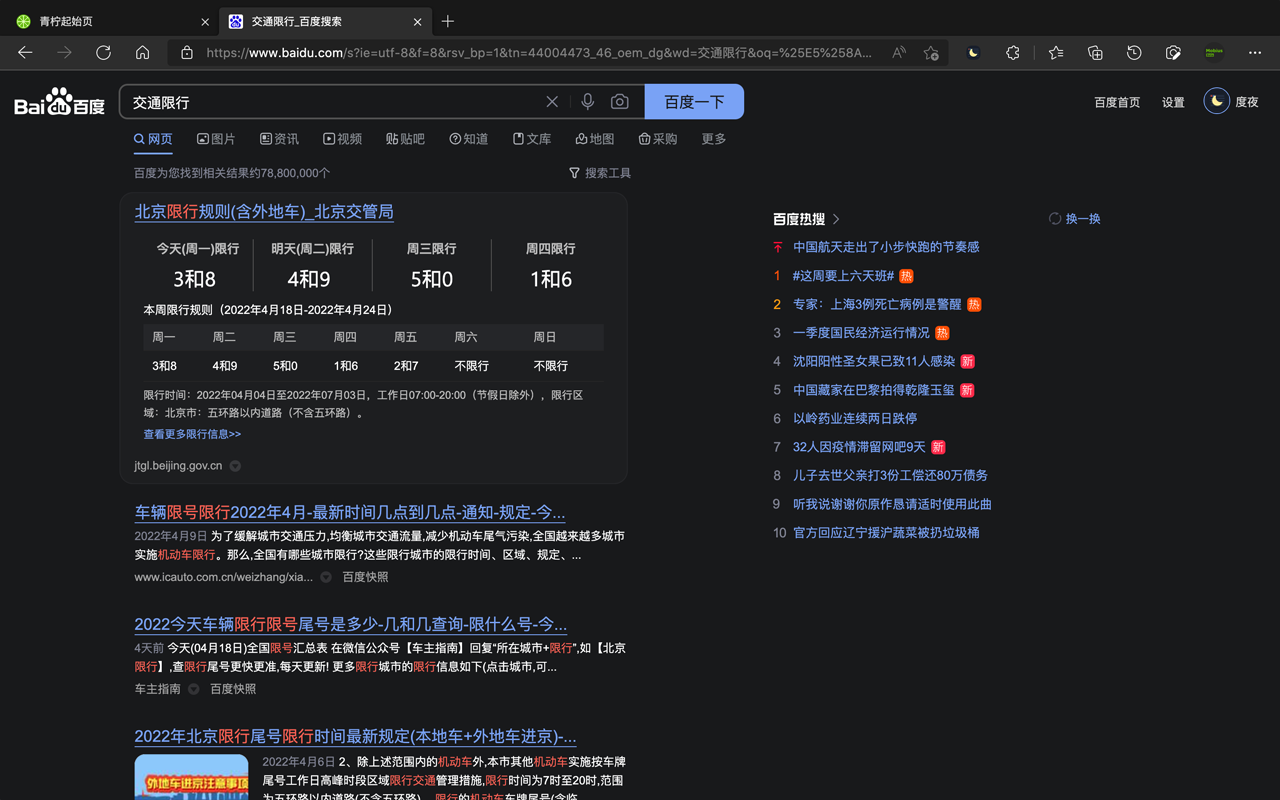Click the camera icon for image search

coord(620,100)
